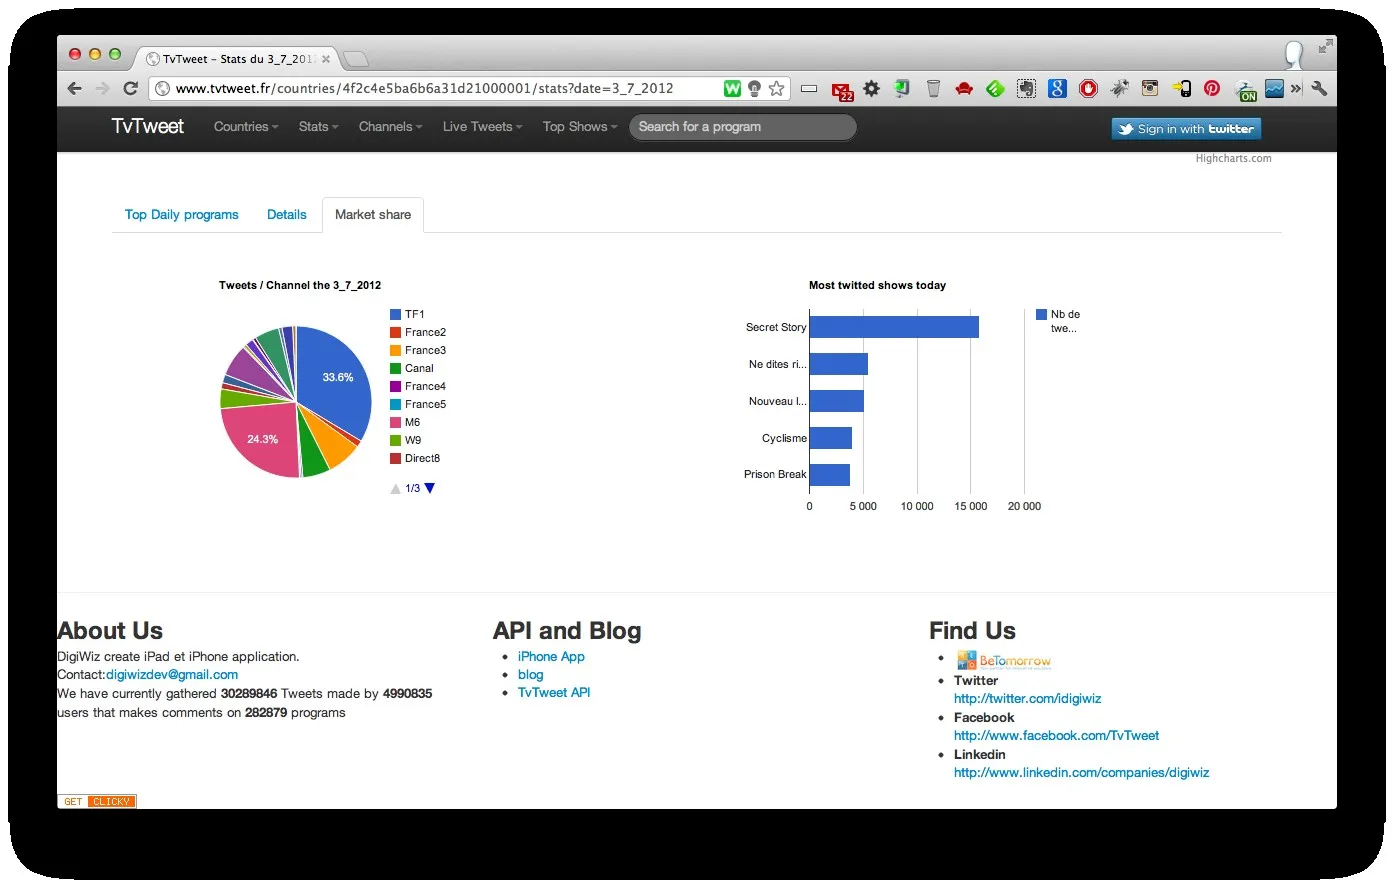Click the gear extension icon in toolbar
This screenshot has height=888, width=1394.
872,88
